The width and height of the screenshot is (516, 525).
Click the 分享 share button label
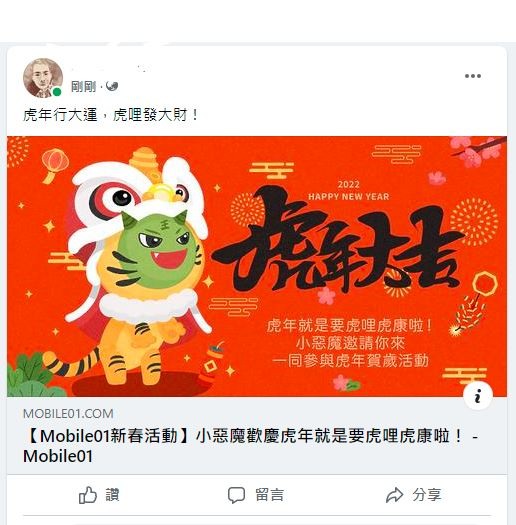[427, 495]
